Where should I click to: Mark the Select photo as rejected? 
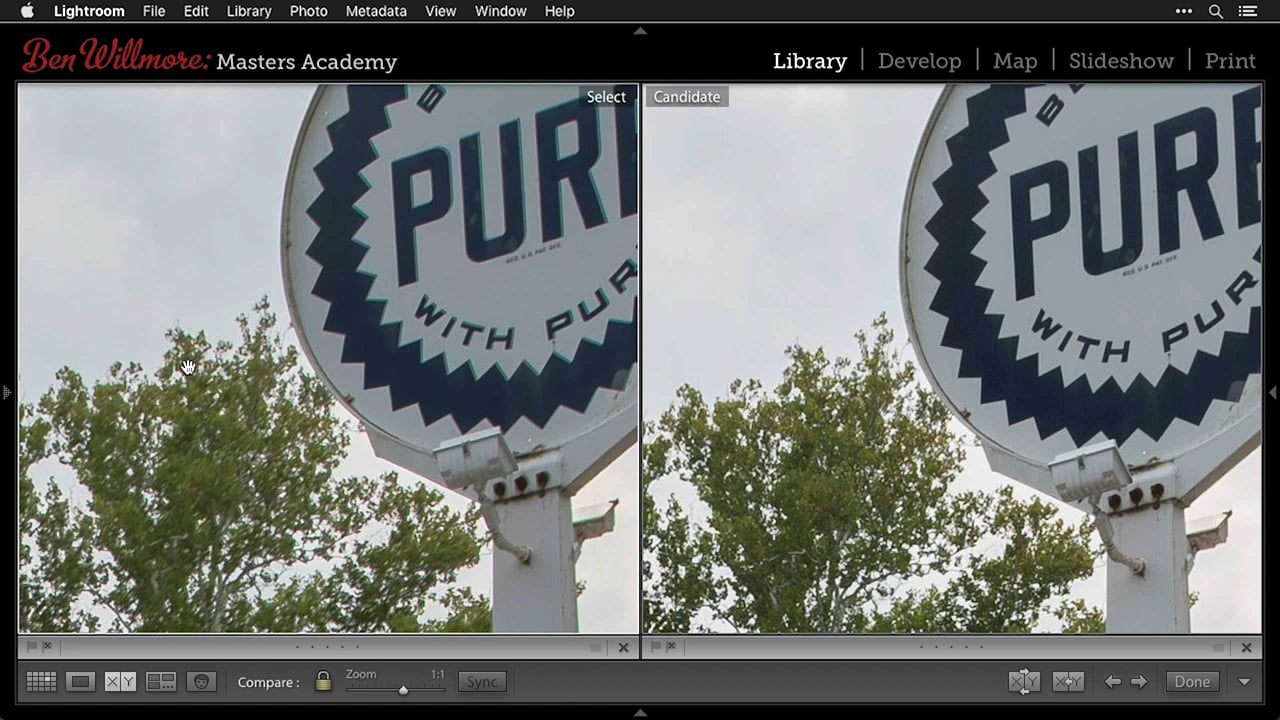click(47, 647)
